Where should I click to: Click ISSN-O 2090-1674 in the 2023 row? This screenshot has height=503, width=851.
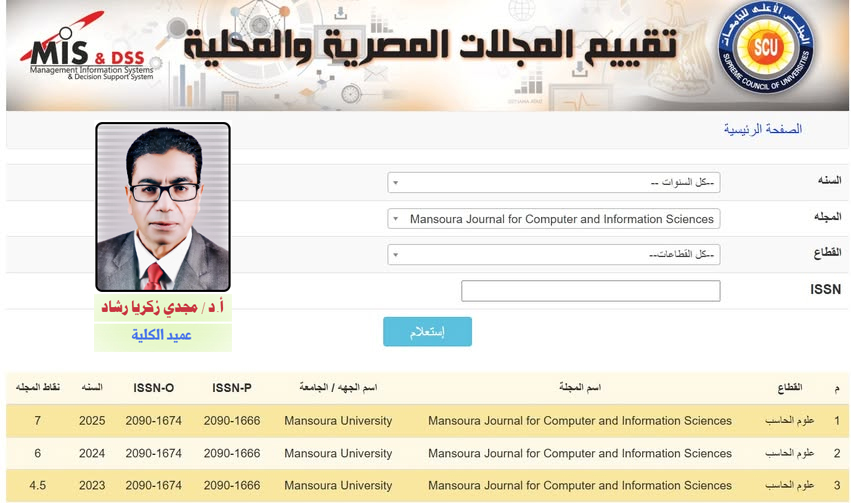[154, 485]
